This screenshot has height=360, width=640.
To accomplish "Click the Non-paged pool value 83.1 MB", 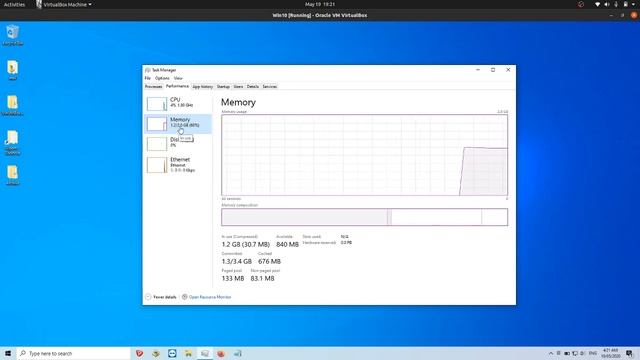I will 262,279.
